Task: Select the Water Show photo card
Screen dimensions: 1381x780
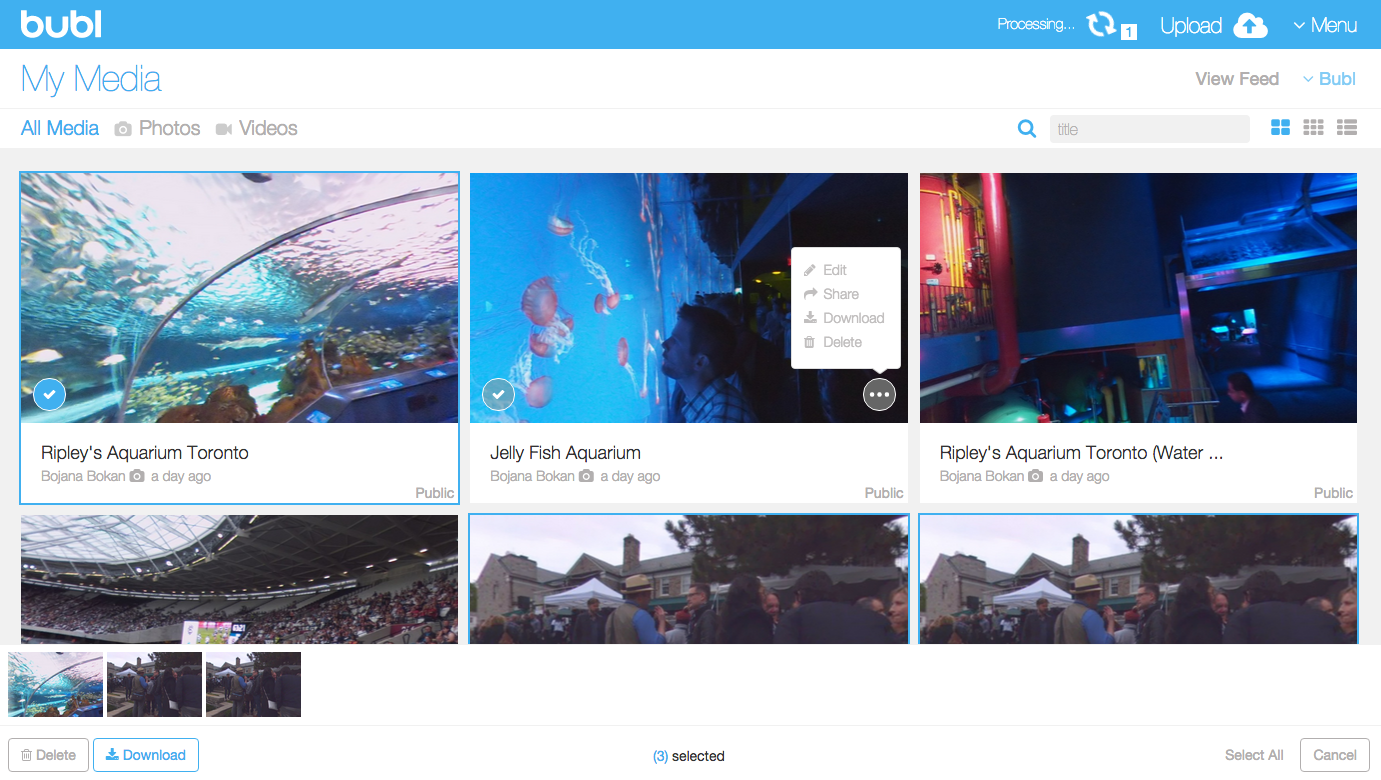Action: pyautogui.click(x=1138, y=297)
